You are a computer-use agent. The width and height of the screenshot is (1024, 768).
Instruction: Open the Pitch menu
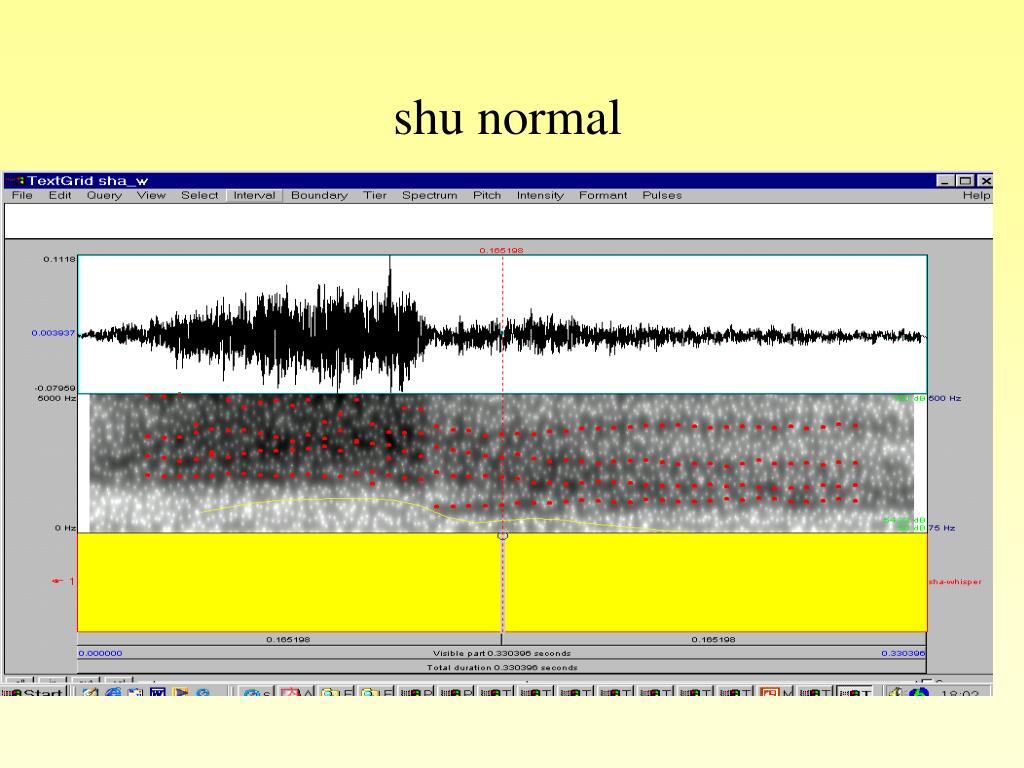pos(487,195)
